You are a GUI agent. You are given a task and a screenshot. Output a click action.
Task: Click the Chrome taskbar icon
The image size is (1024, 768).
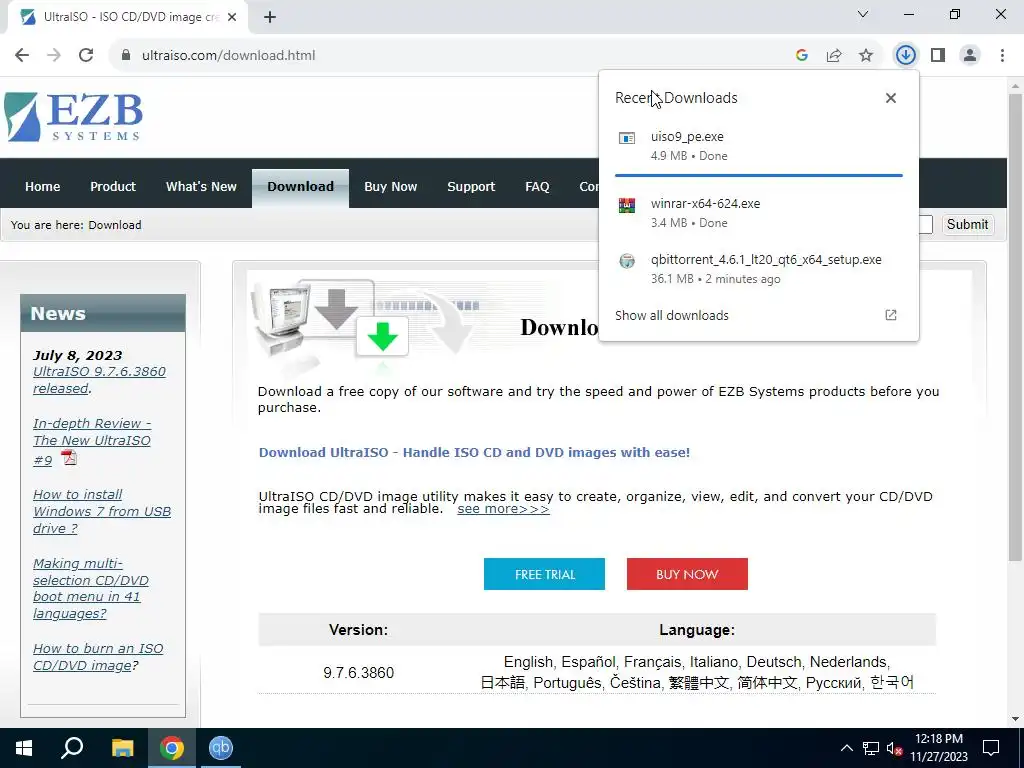click(x=172, y=748)
